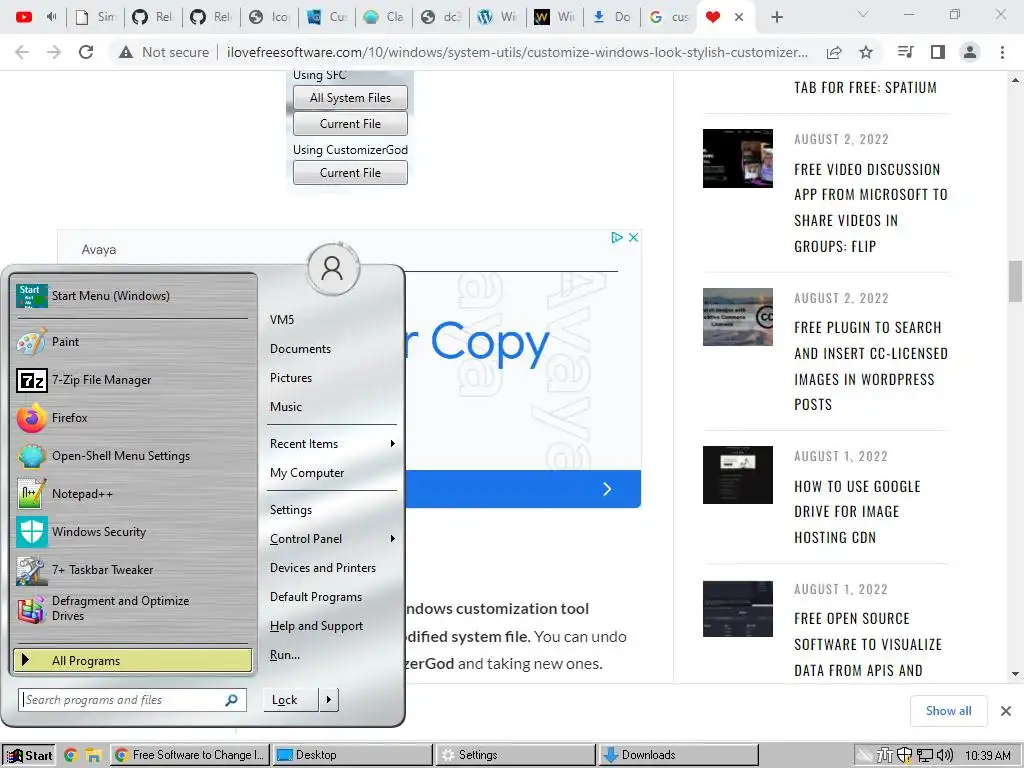Click the page vertical scrollbar thumb
1024x768 pixels.
[x=1015, y=281]
